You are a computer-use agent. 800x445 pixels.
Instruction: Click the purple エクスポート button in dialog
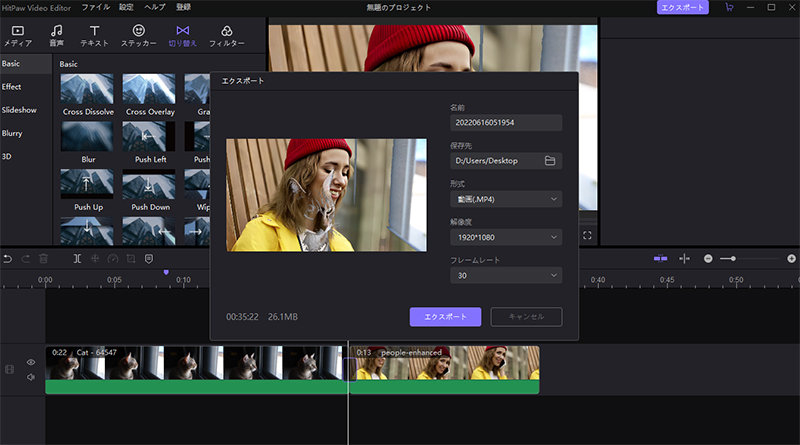pos(445,316)
